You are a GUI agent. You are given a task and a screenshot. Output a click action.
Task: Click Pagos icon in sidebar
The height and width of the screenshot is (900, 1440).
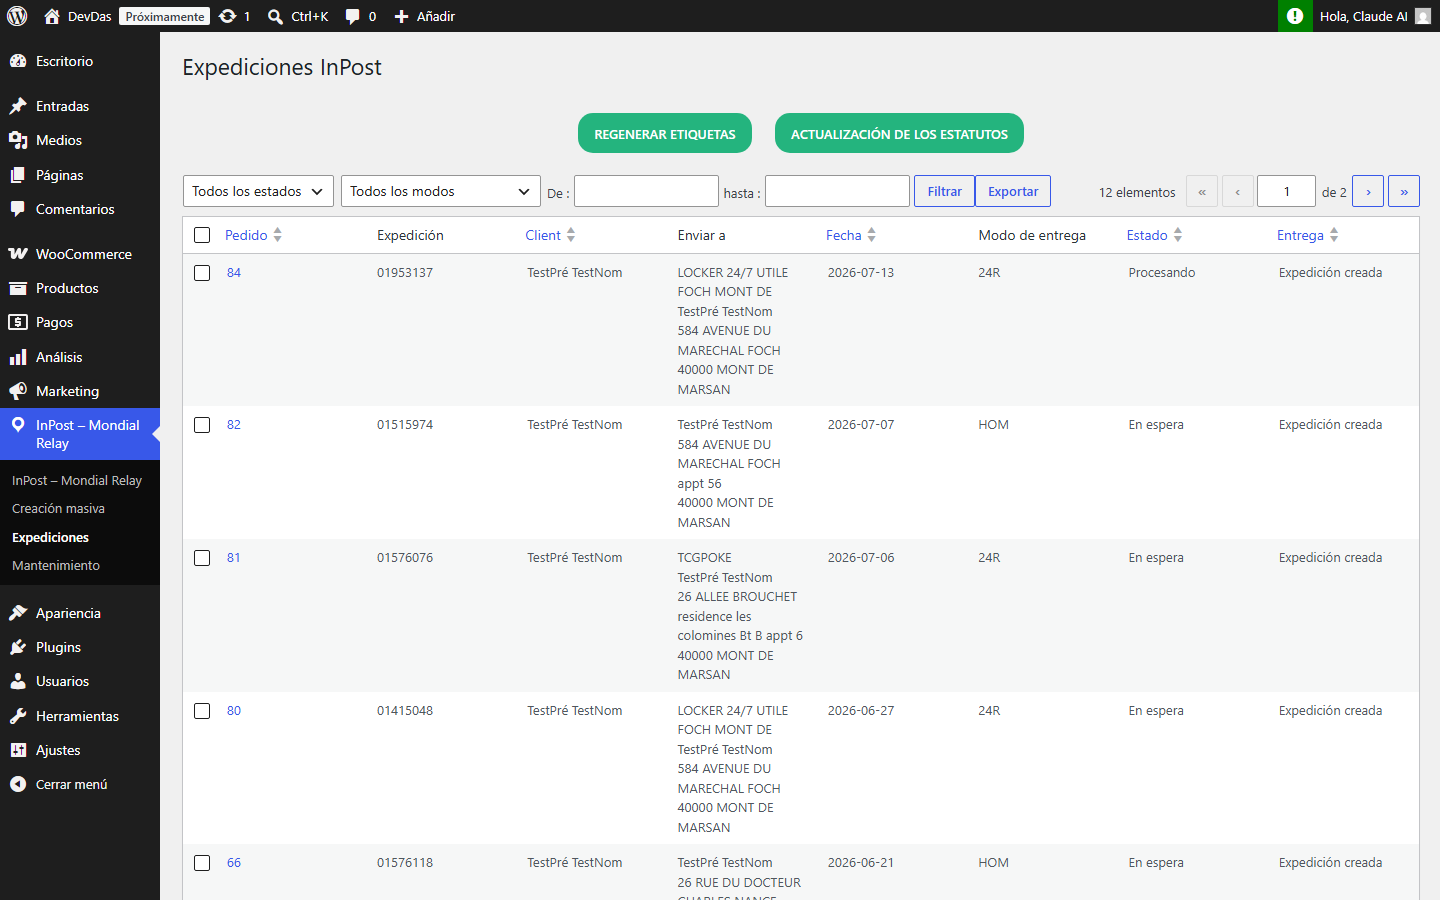click(x=18, y=322)
